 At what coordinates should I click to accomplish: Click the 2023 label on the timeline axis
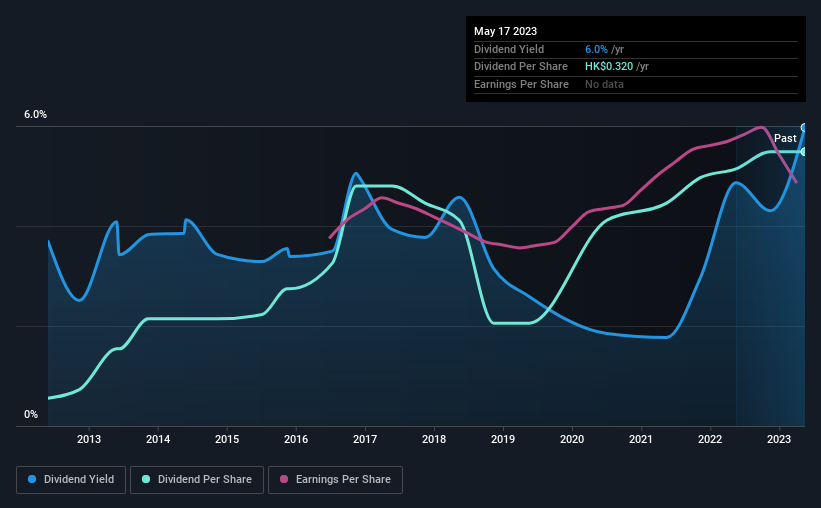click(779, 439)
